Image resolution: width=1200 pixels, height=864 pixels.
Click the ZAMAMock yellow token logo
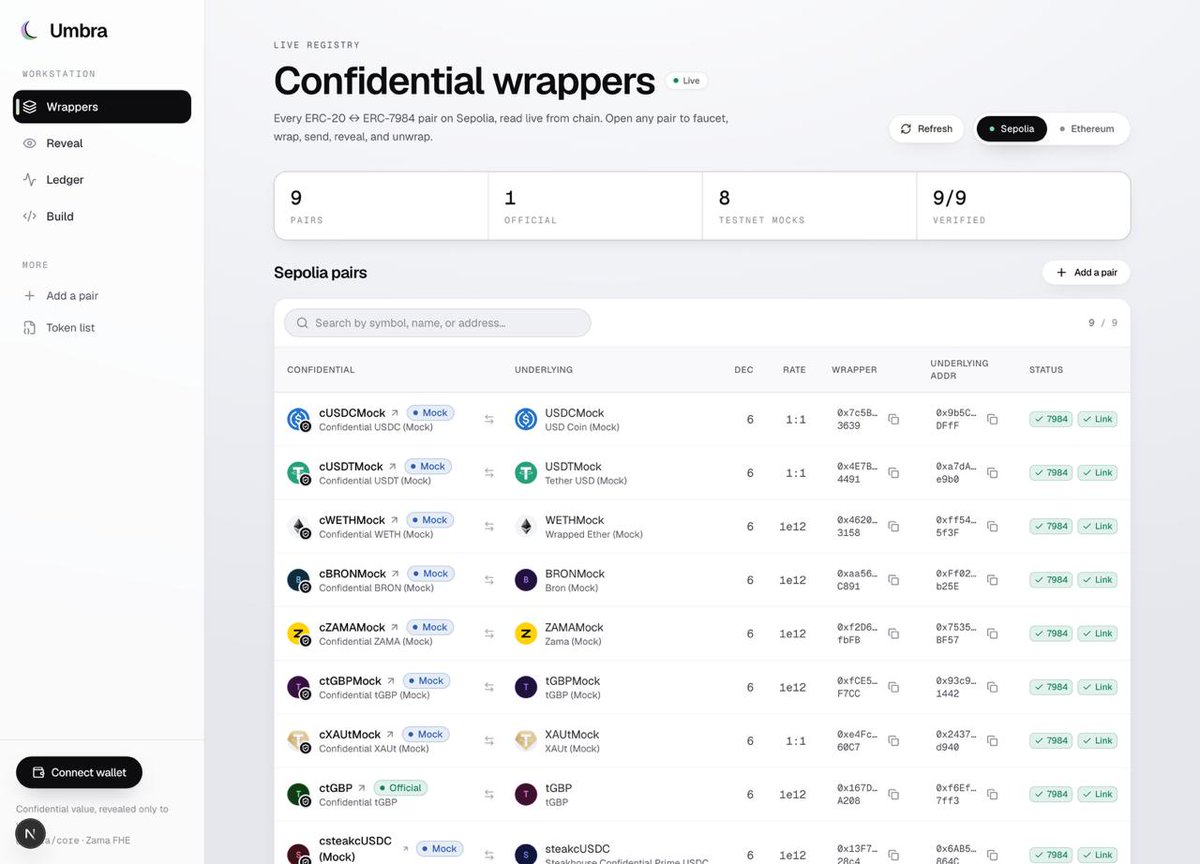coord(526,634)
